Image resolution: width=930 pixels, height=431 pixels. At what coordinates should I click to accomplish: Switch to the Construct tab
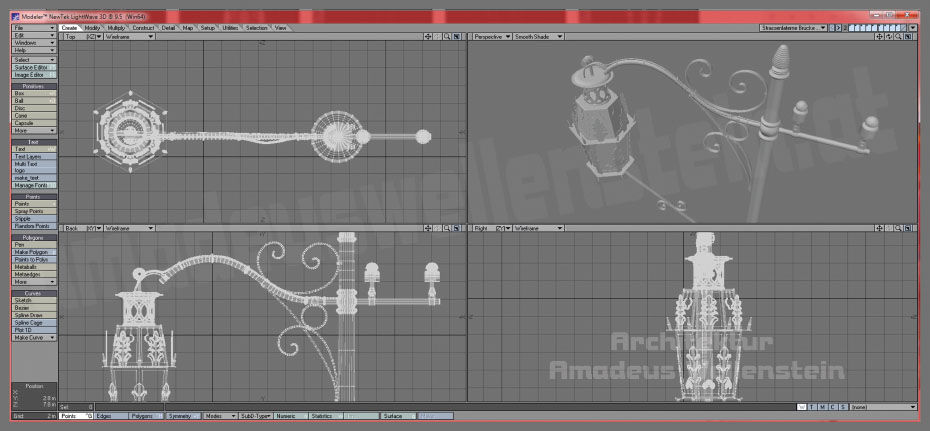143,28
